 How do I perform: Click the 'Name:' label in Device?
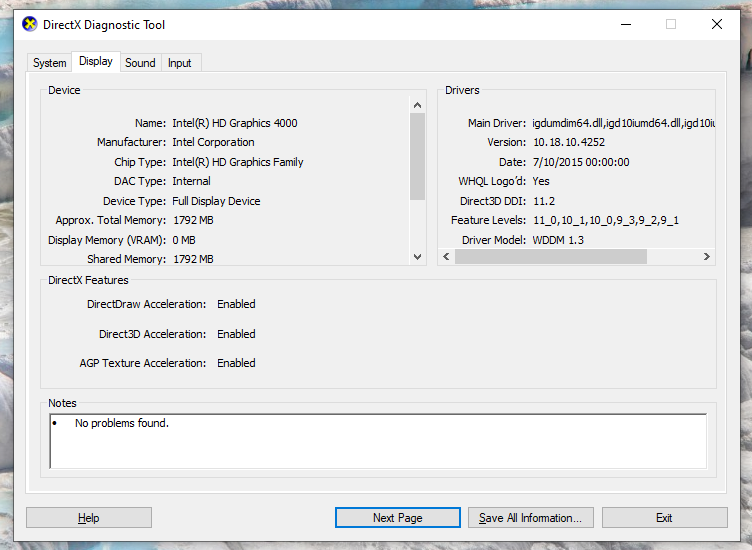tap(150, 123)
